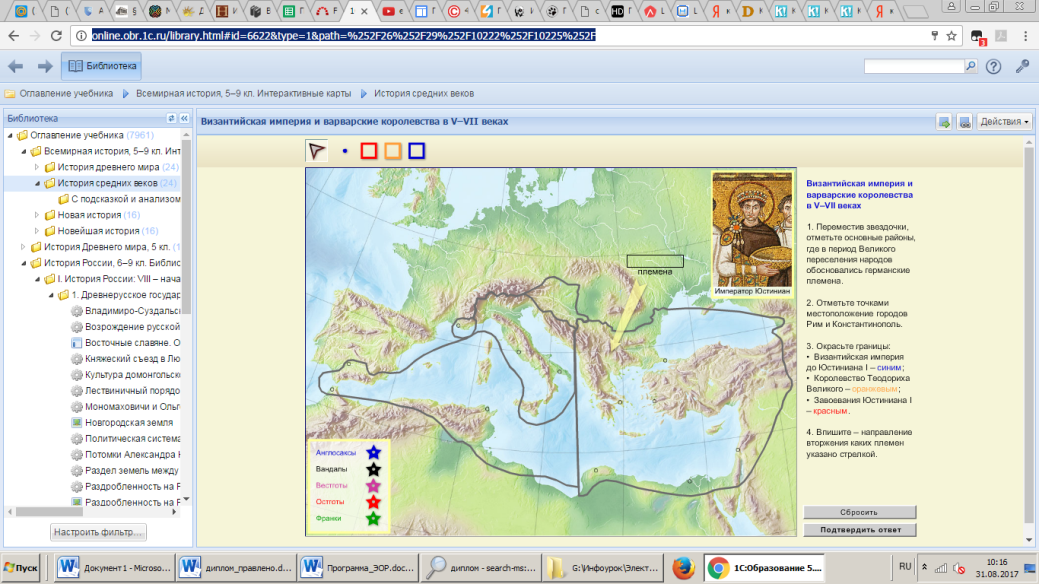Reload the page in Chrome
Screen dimensions: 1039x584
tap(56, 36)
